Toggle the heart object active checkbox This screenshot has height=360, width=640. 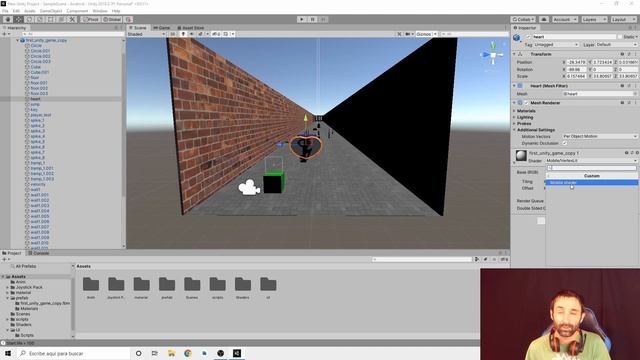coord(528,37)
